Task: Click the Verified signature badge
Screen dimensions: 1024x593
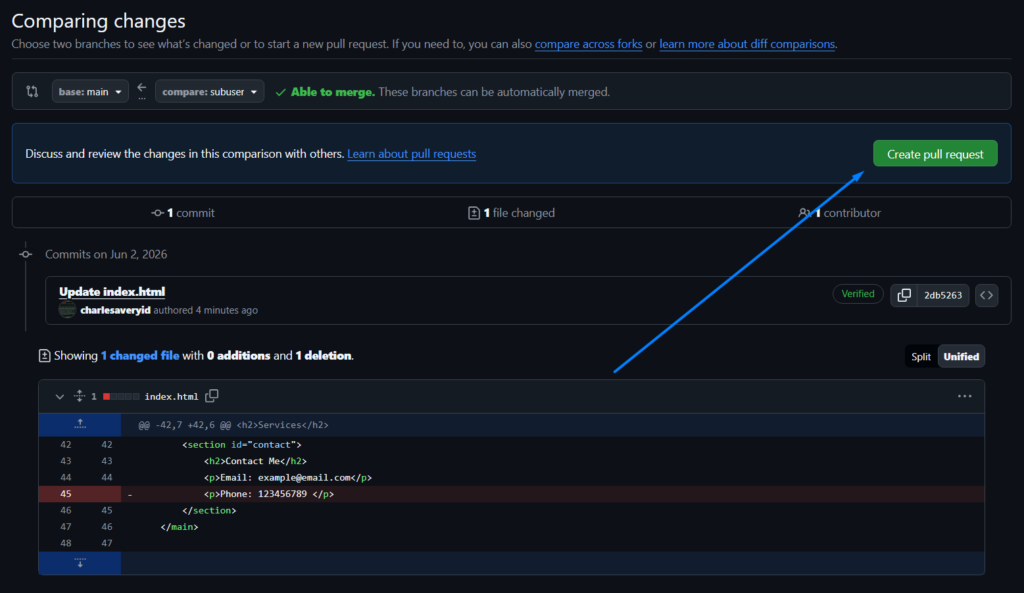Action: tap(857, 294)
